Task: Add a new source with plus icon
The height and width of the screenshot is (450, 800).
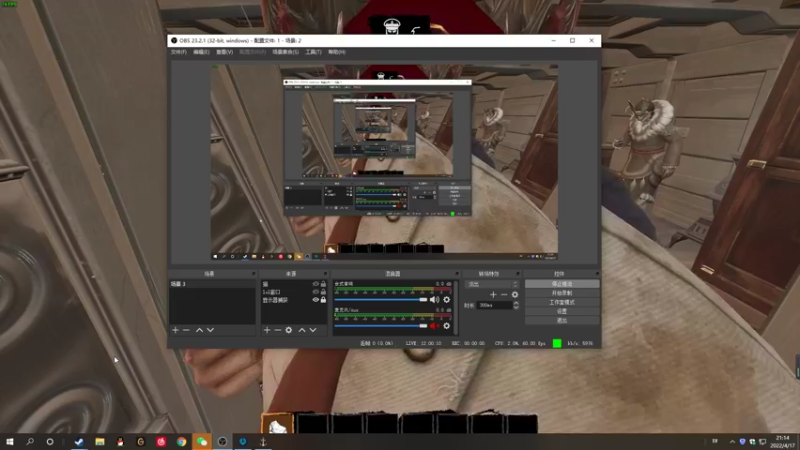Action: point(267,330)
